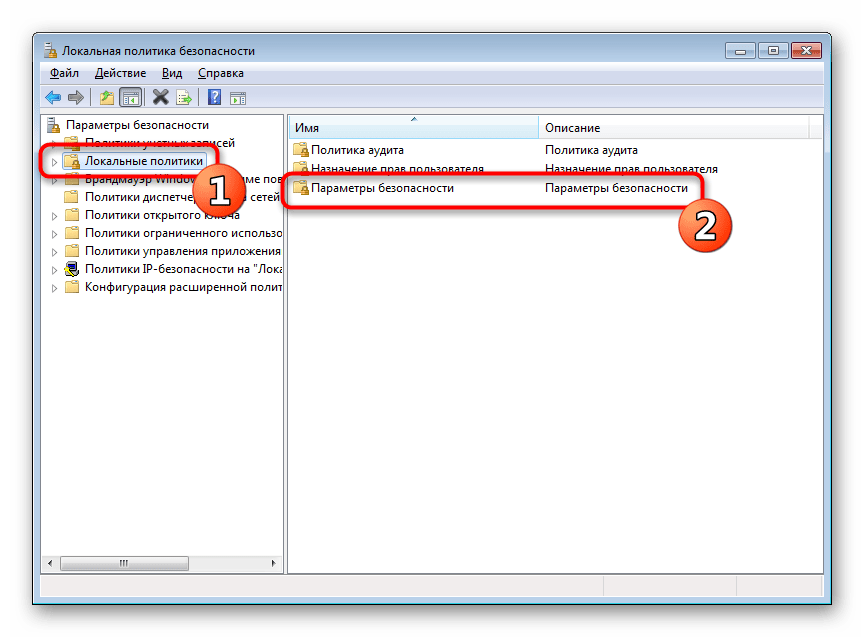Expand the Локальные политики tree node arrow
864x637 pixels.
click(x=55, y=161)
